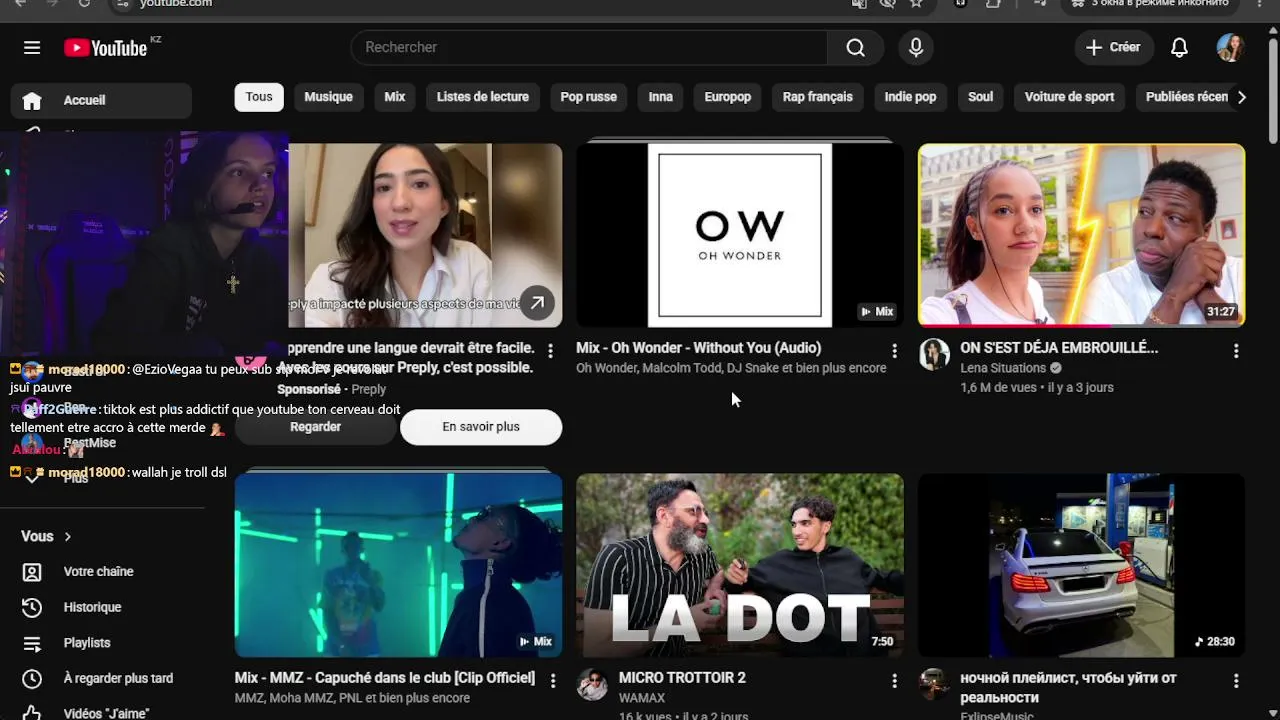Screen dimensions: 1280x720
Task: Go to the YouTube home logo
Action: coord(105,47)
